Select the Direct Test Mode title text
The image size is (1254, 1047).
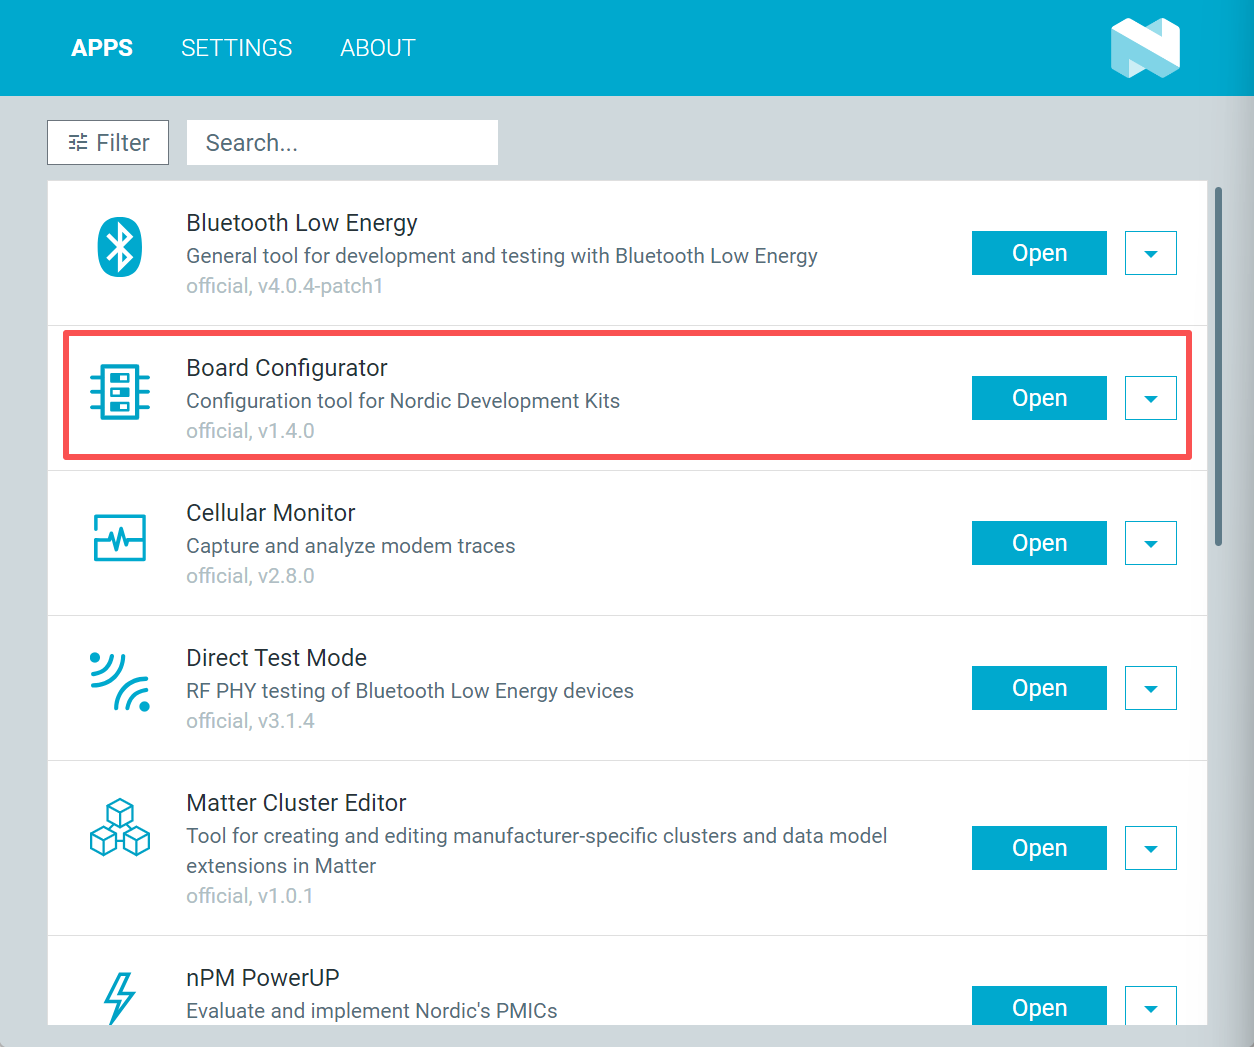(x=277, y=658)
